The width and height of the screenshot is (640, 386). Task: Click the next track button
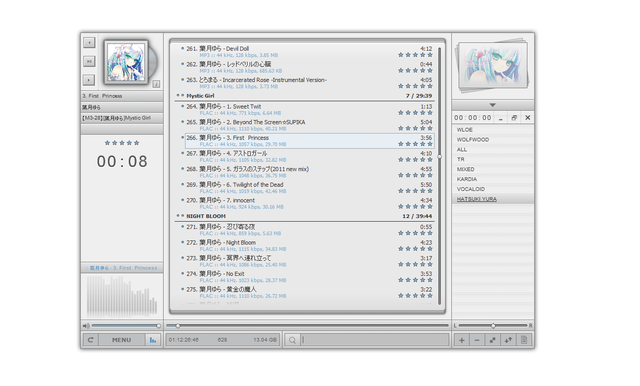(89, 80)
